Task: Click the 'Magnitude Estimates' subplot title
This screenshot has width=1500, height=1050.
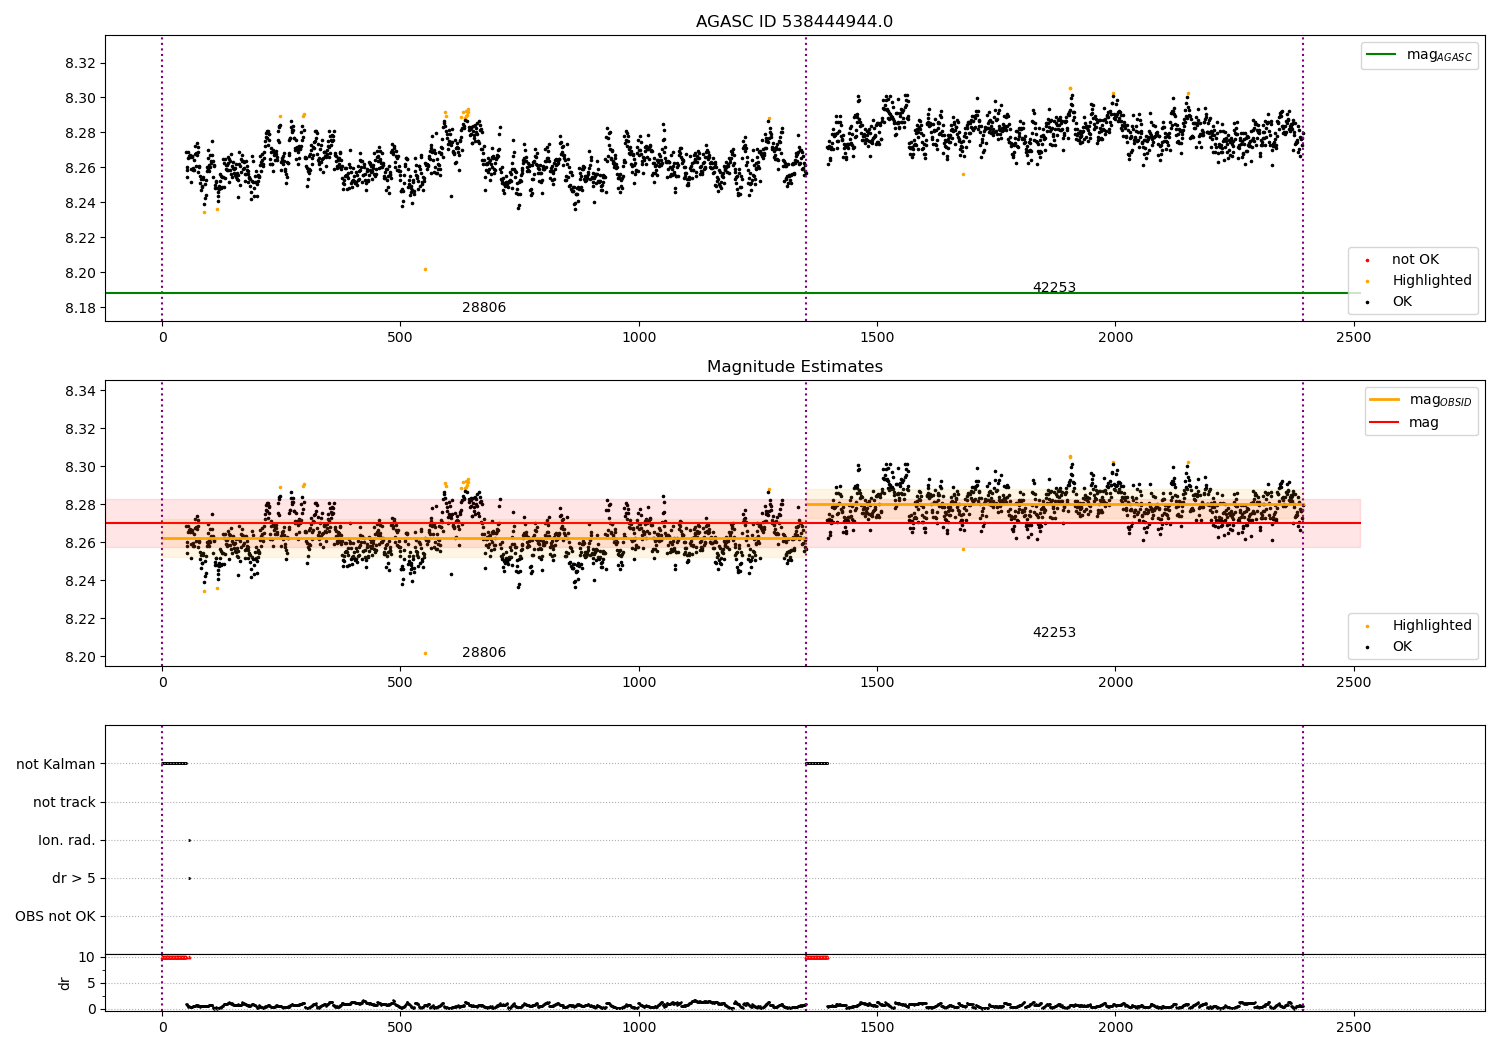Action: [794, 367]
